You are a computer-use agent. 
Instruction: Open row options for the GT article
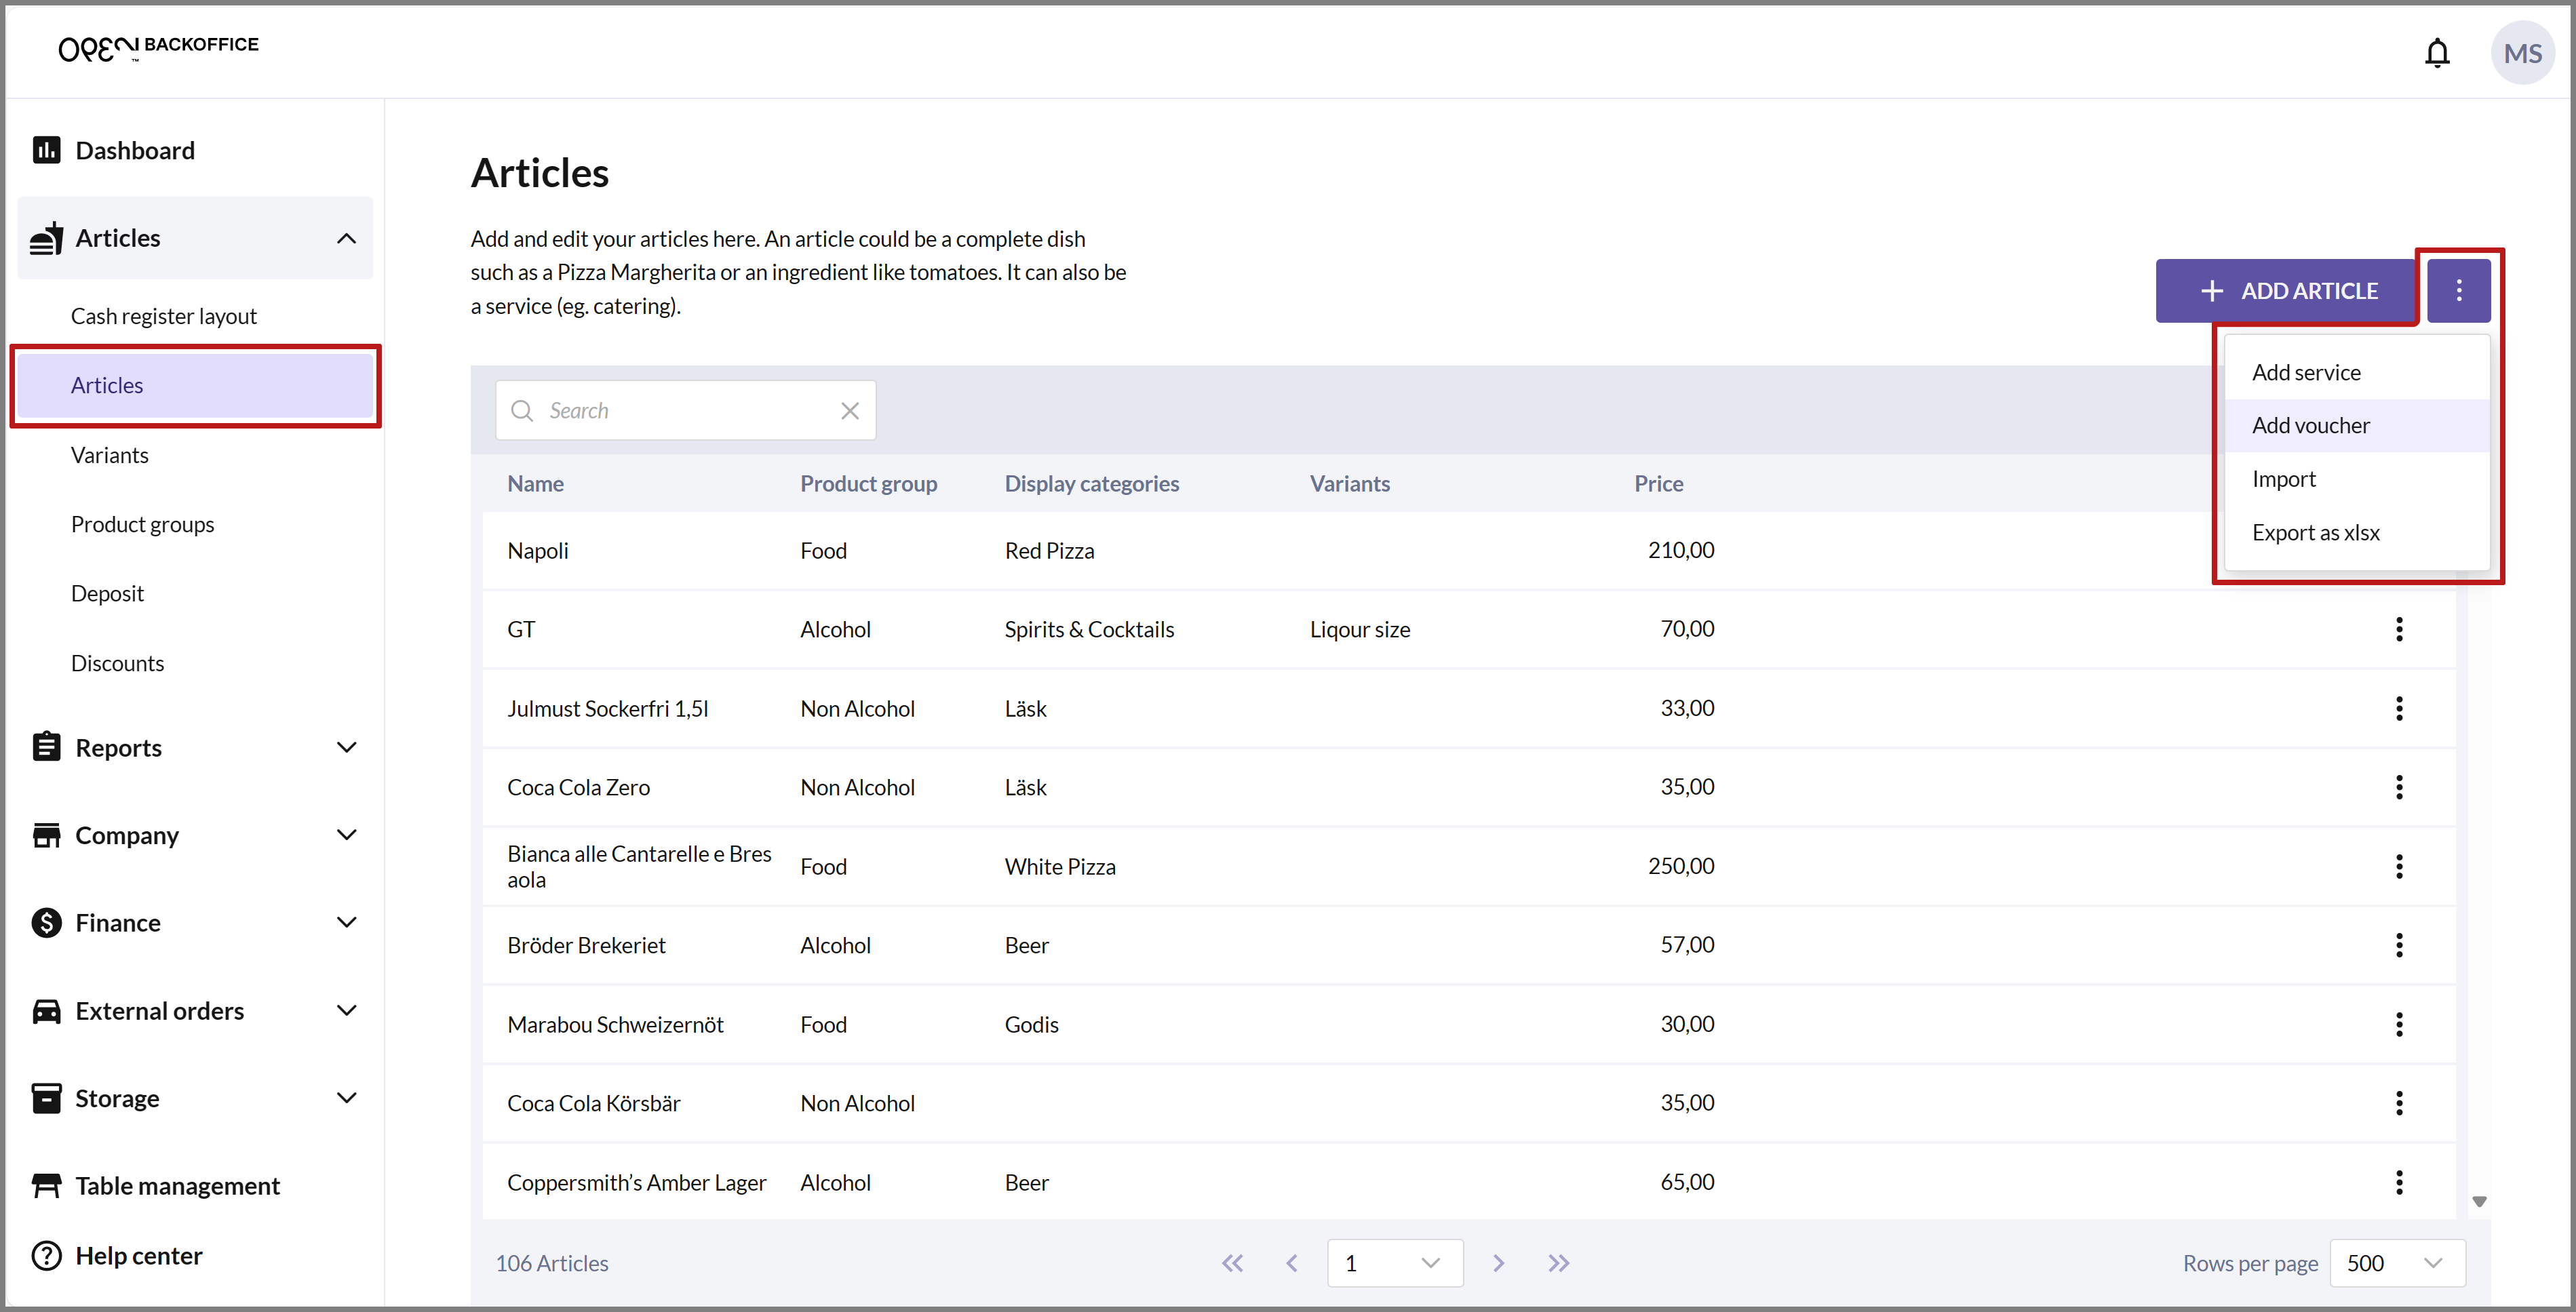click(x=2398, y=629)
